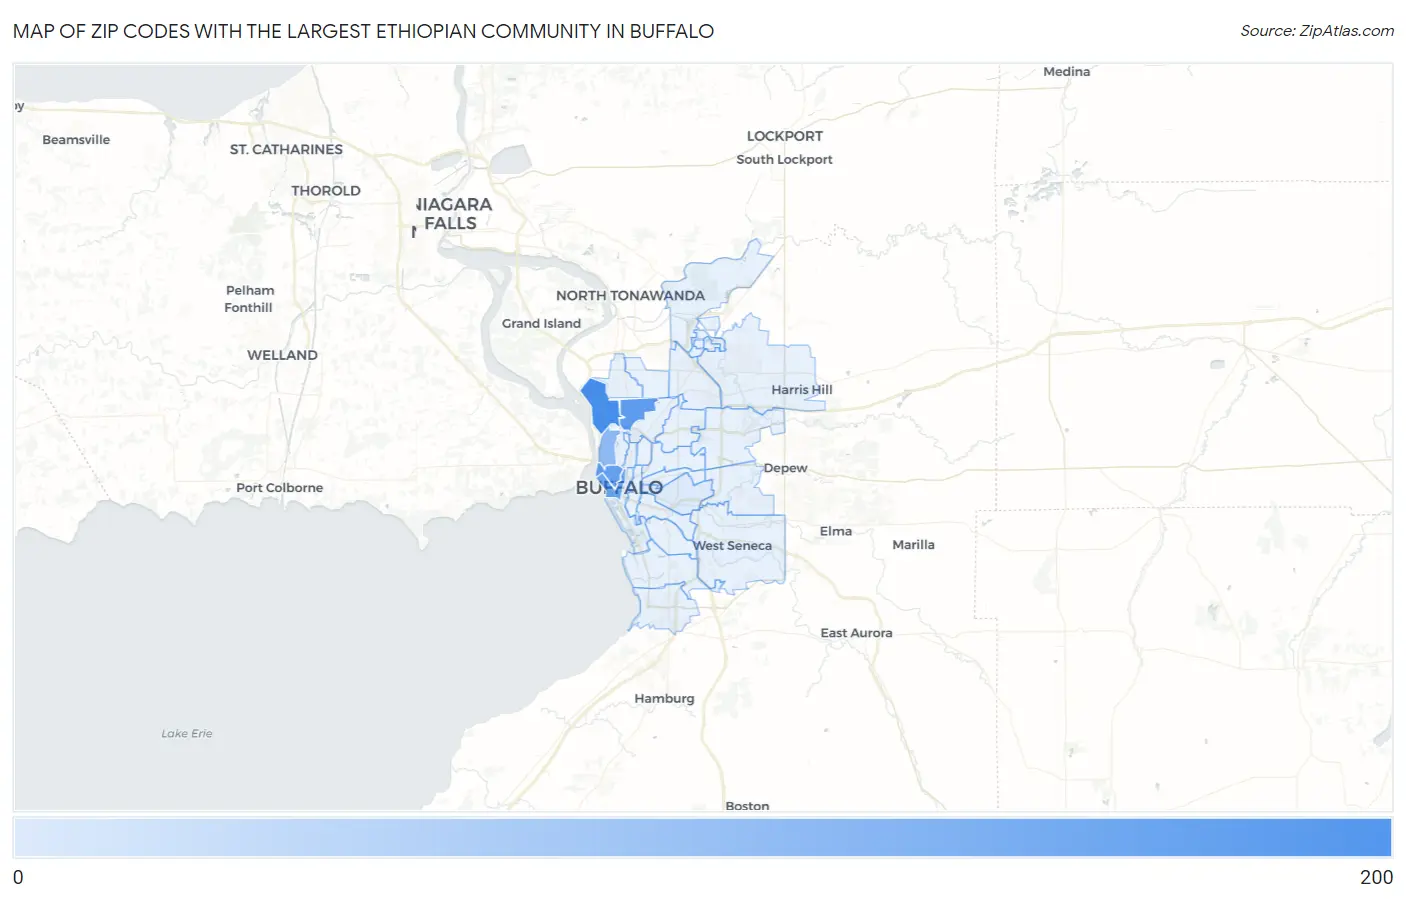This screenshot has height=899, width=1406.
Task: Click the Hamburg town label
Action: (x=664, y=698)
